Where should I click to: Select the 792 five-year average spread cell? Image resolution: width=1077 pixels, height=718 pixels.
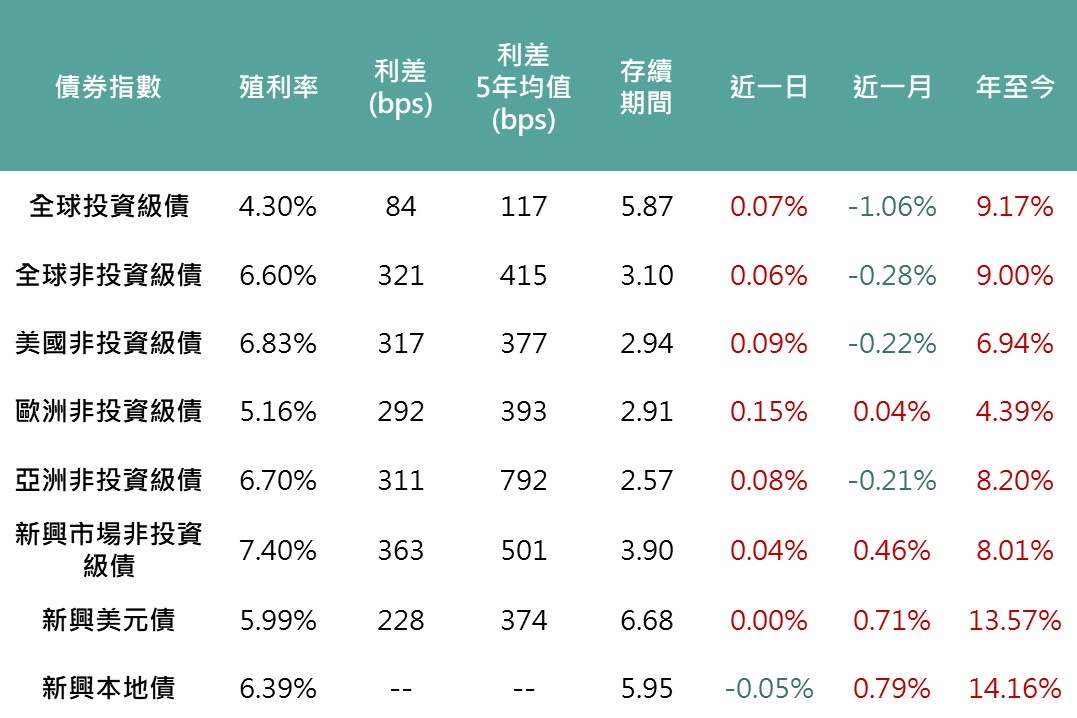point(523,480)
